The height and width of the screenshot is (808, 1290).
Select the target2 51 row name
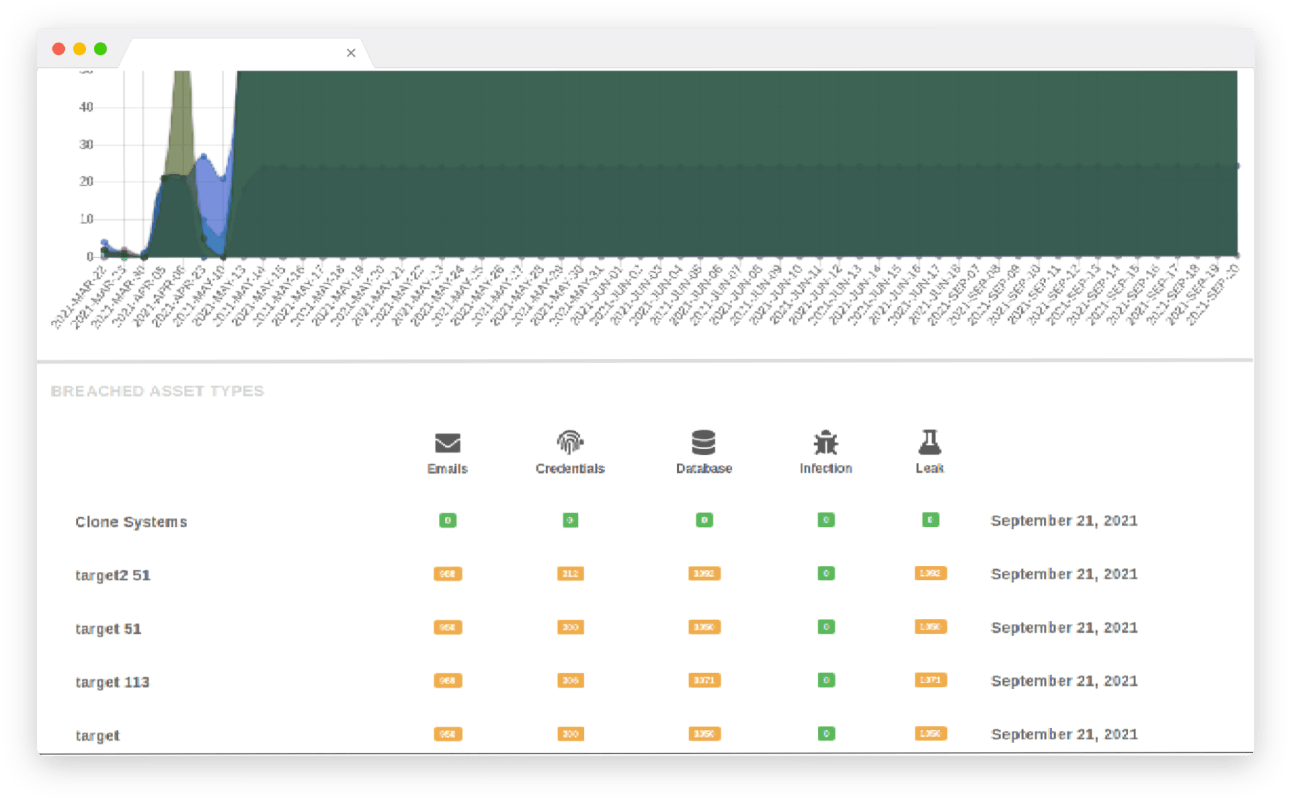(113, 576)
